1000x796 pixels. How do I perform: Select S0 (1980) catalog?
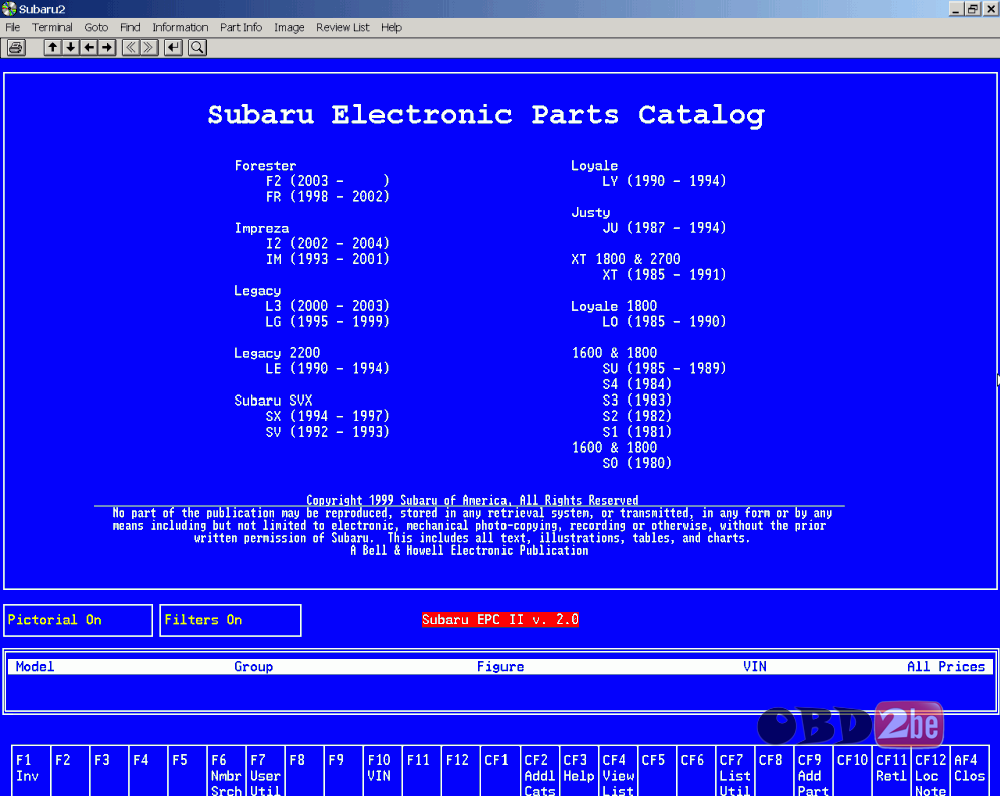click(x=637, y=463)
